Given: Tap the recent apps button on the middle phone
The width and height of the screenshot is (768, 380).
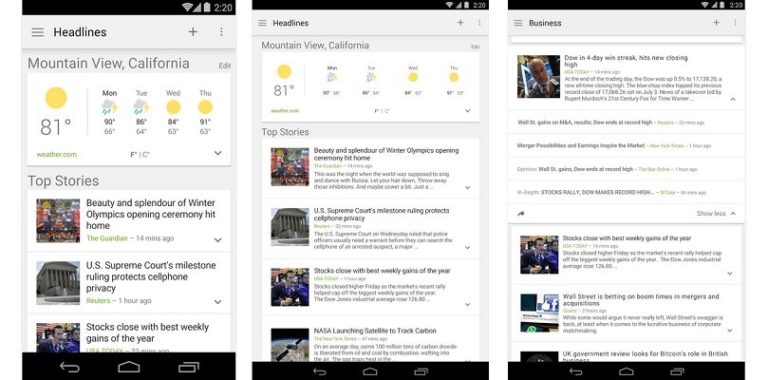Looking at the screenshot, I should 421,372.
